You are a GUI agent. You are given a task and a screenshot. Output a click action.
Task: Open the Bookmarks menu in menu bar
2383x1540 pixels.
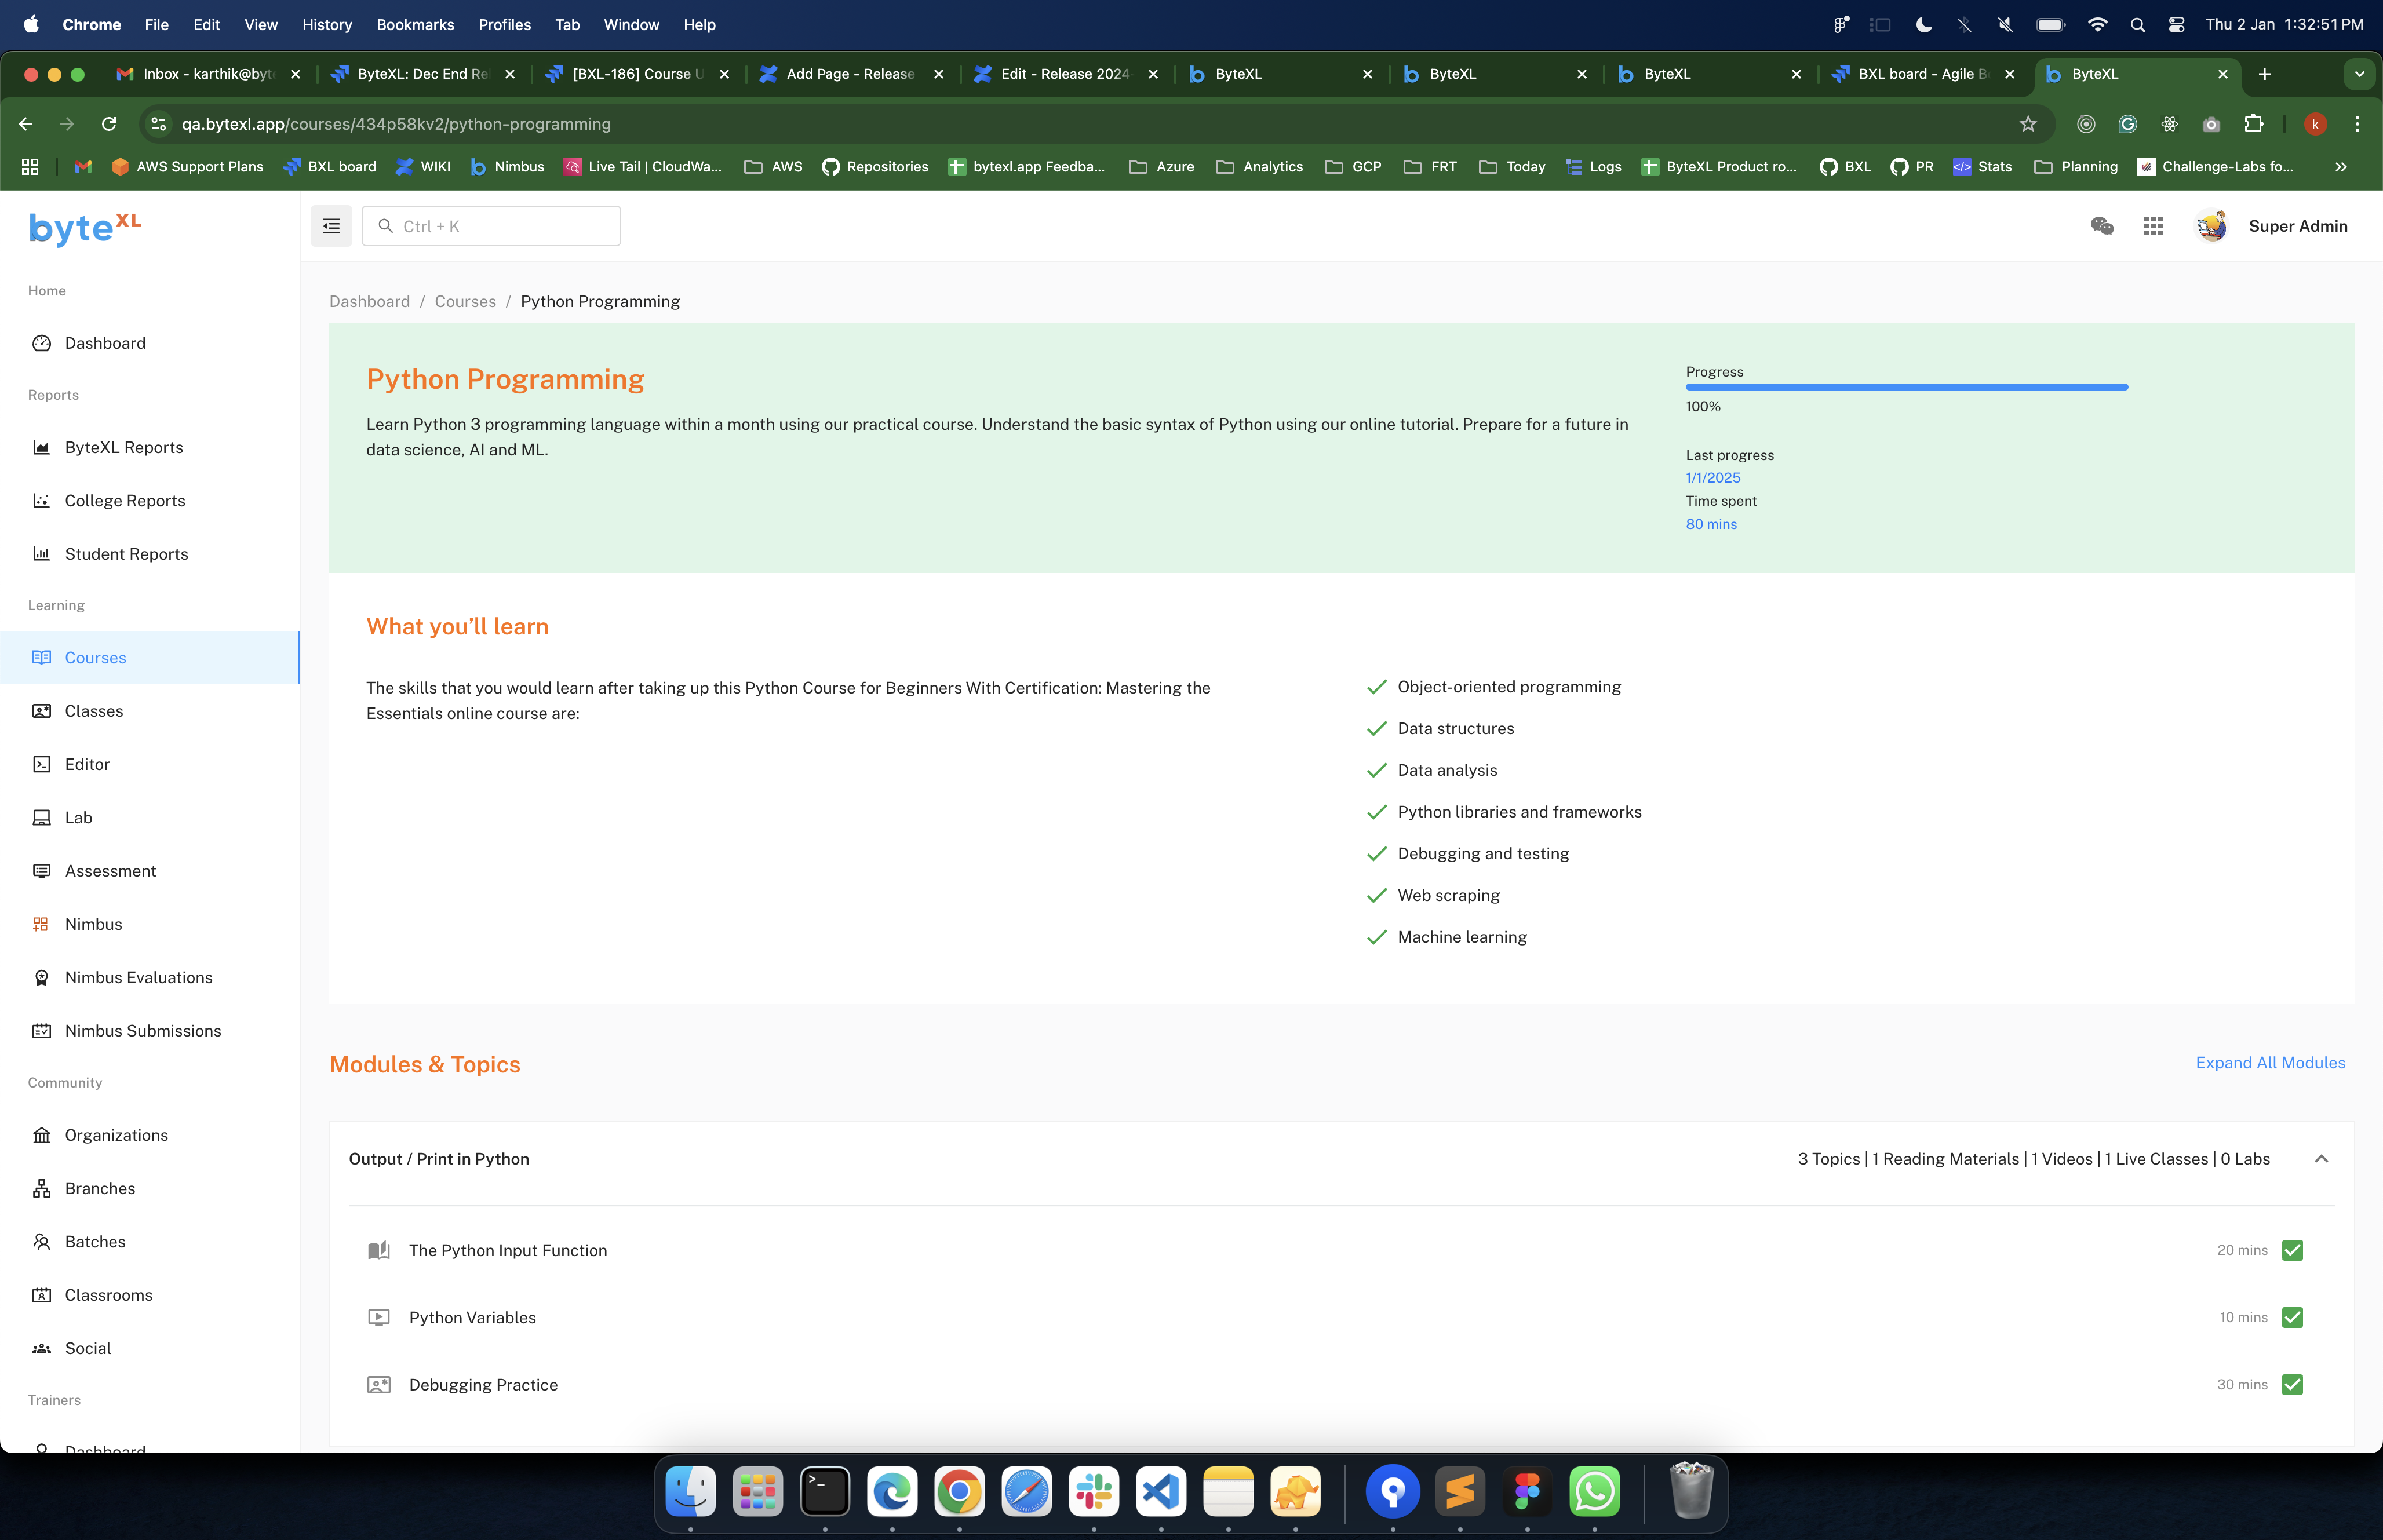pos(414,24)
